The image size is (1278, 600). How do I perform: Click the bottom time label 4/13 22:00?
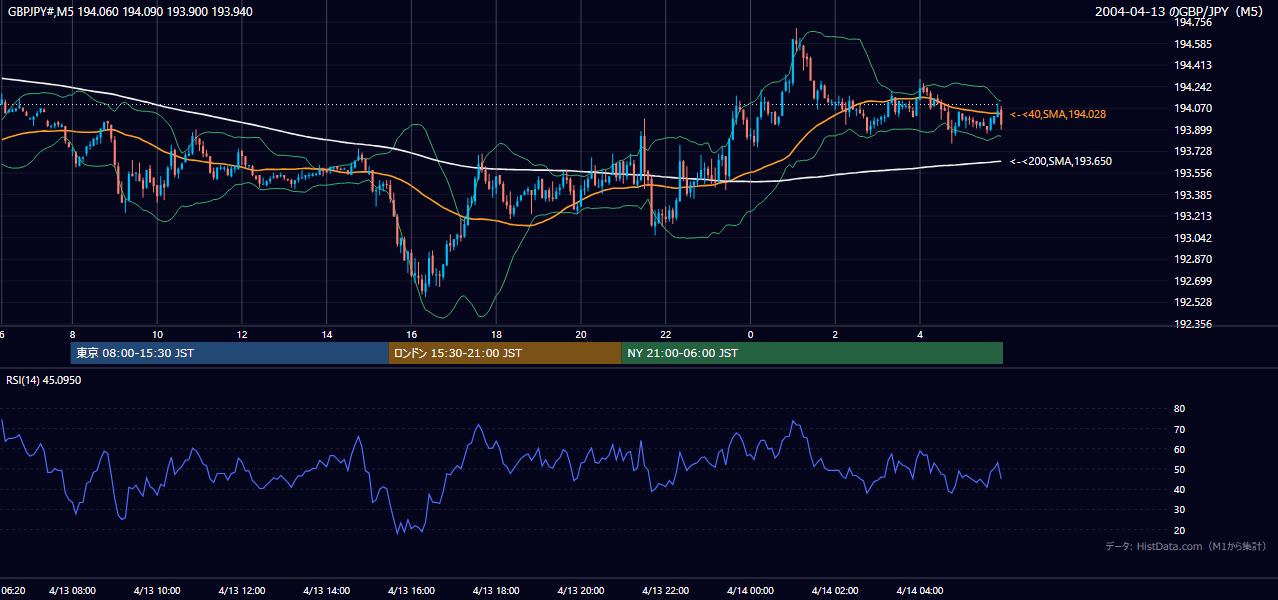pyautogui.click(x=666, y=591)
